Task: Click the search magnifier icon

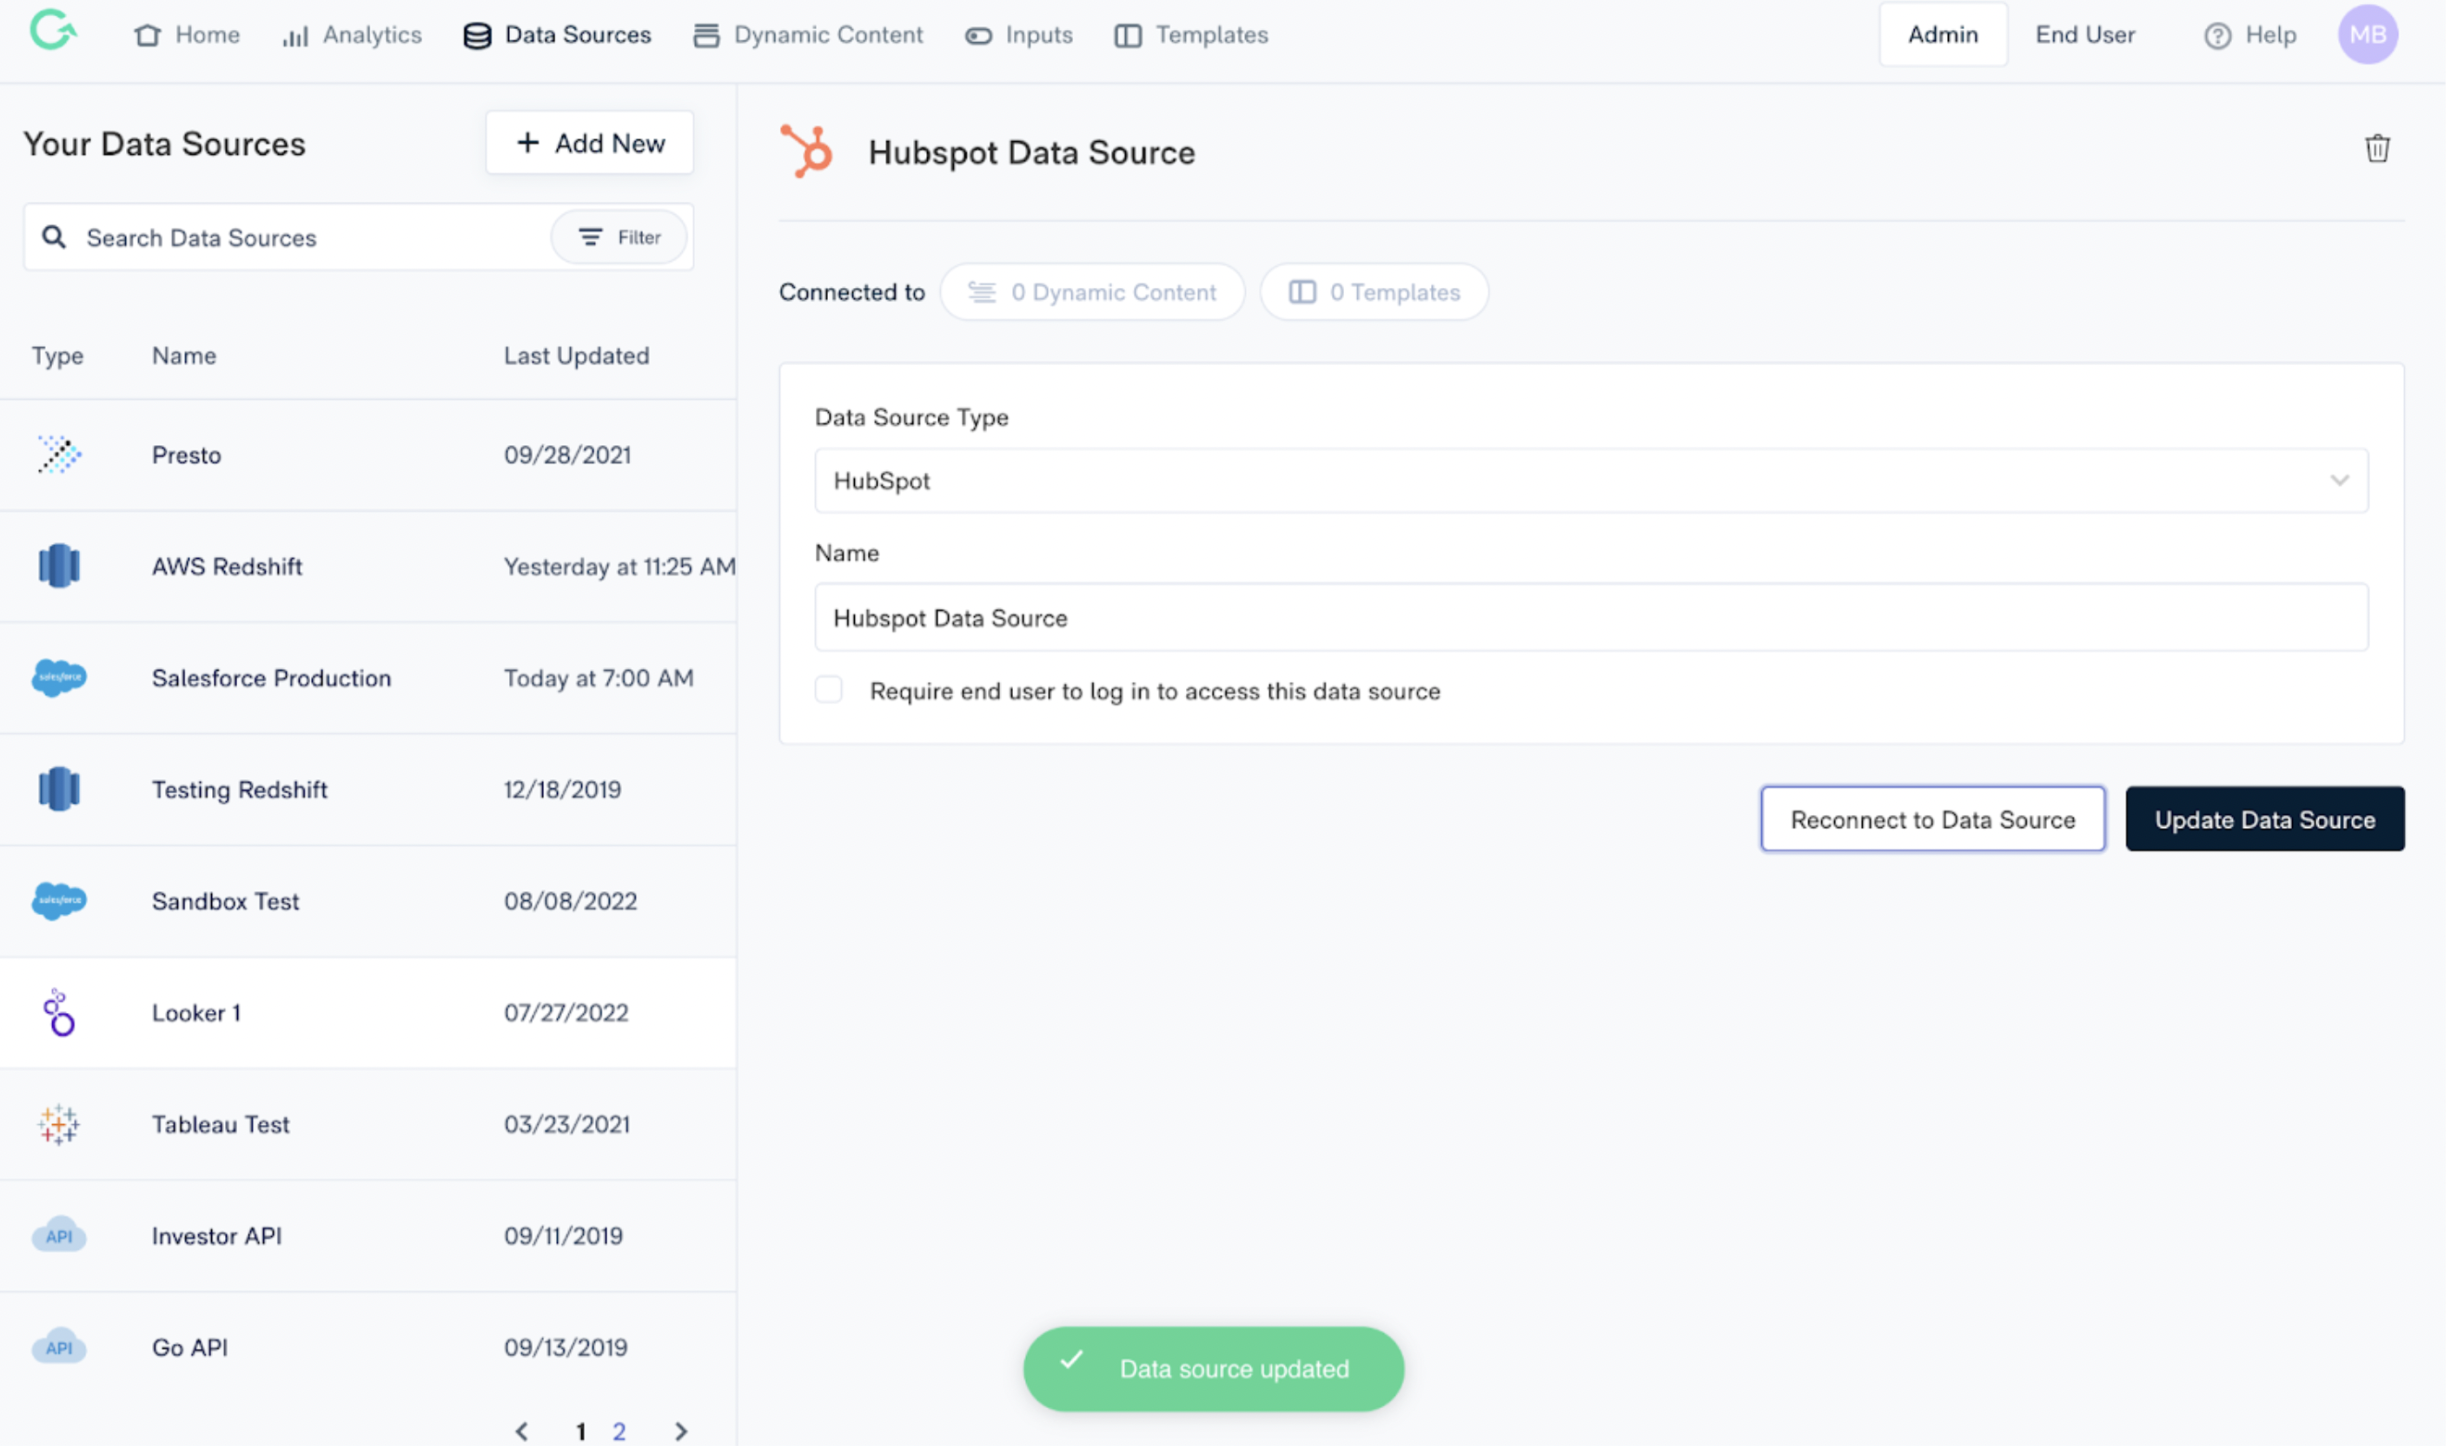Action: point(54,237)
